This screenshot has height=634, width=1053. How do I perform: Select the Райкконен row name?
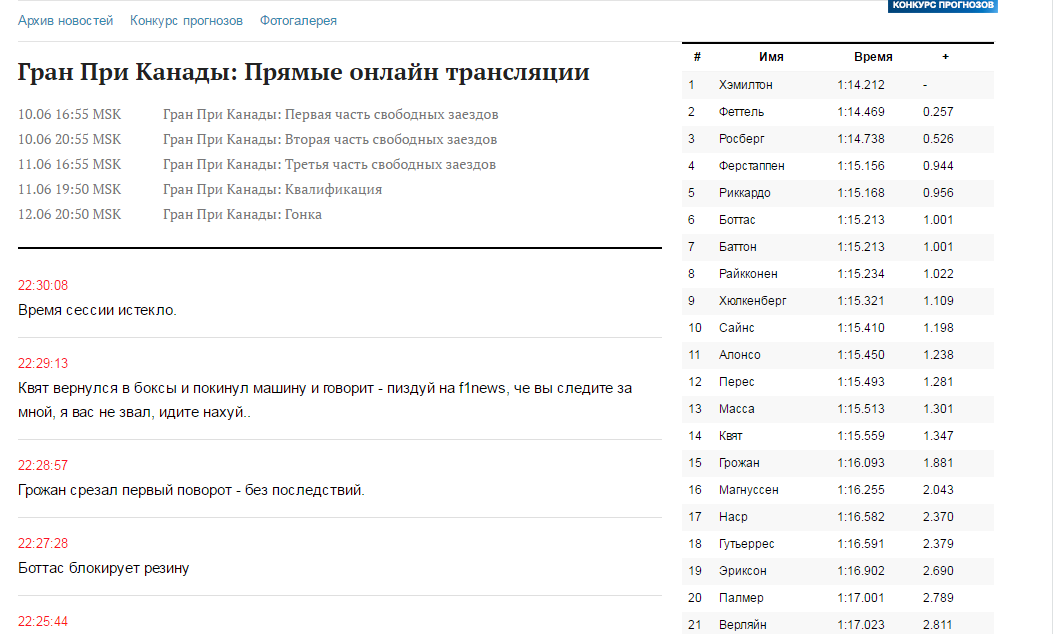click(748, 274)
